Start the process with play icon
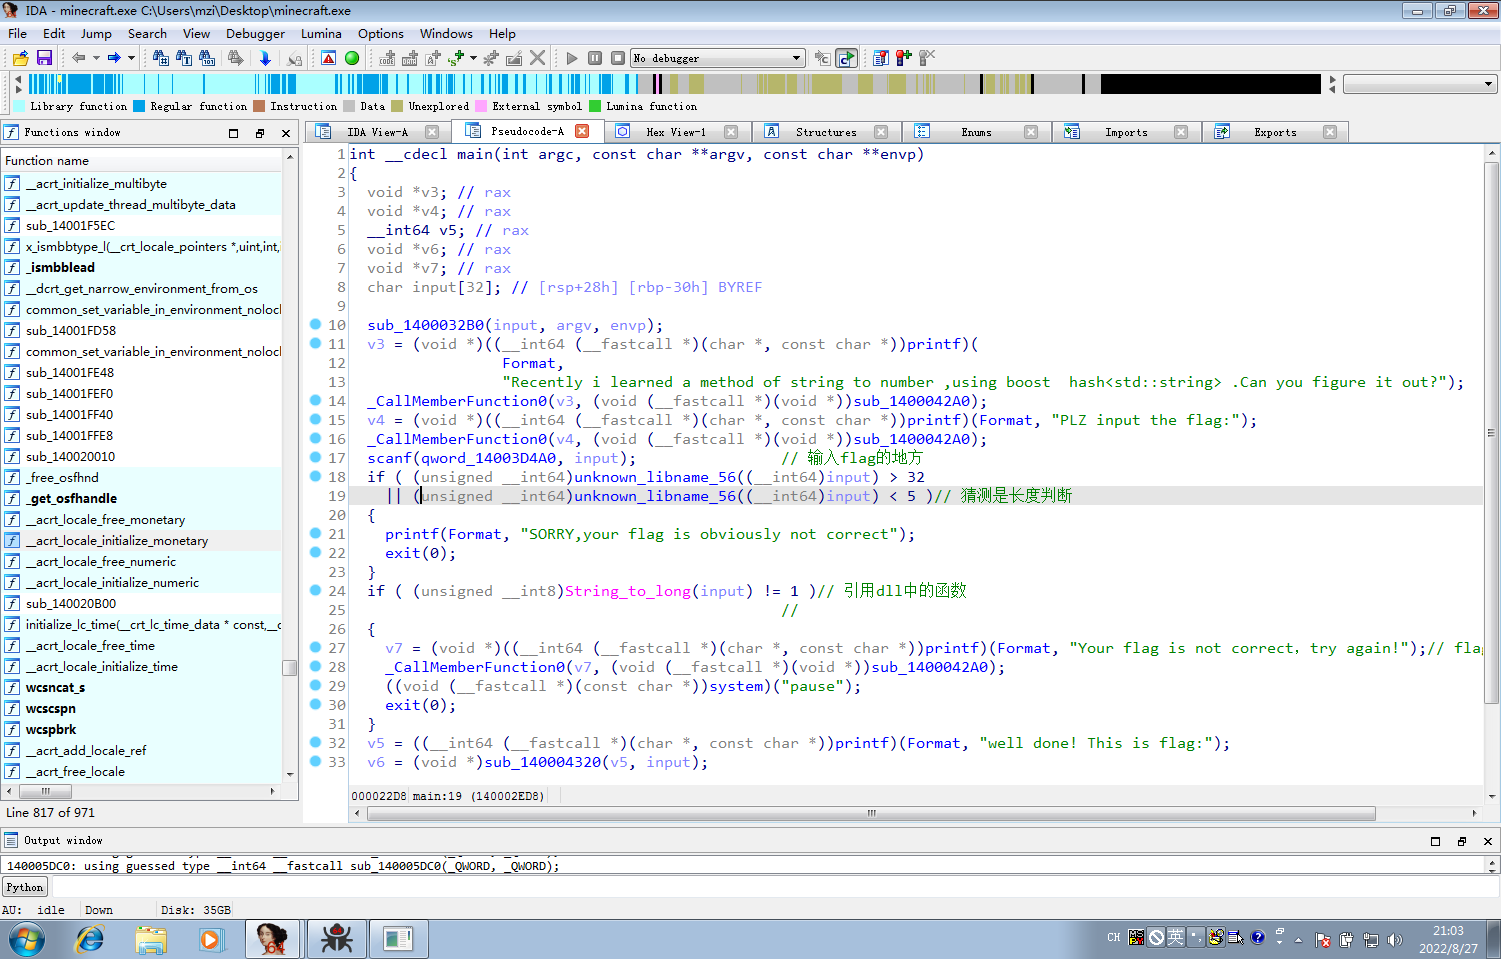Screen dimensions: 1501x959 click(x=572, y=58)
